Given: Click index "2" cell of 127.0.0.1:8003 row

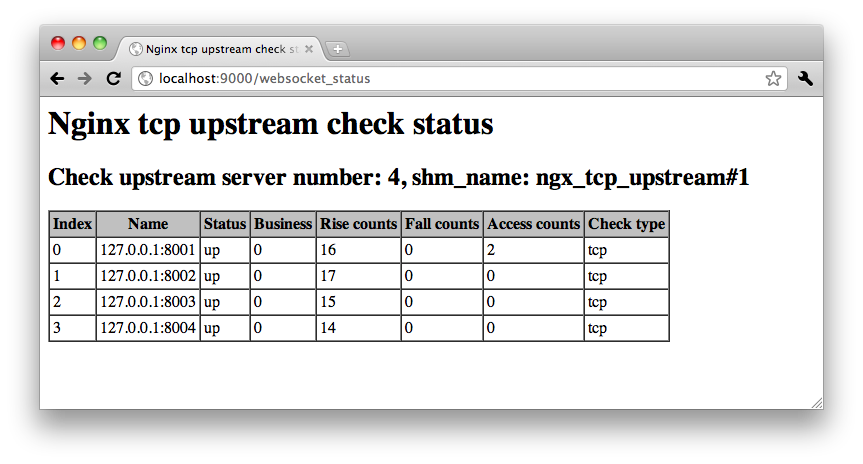Looking at the screenshot, I should click(72, 302).
